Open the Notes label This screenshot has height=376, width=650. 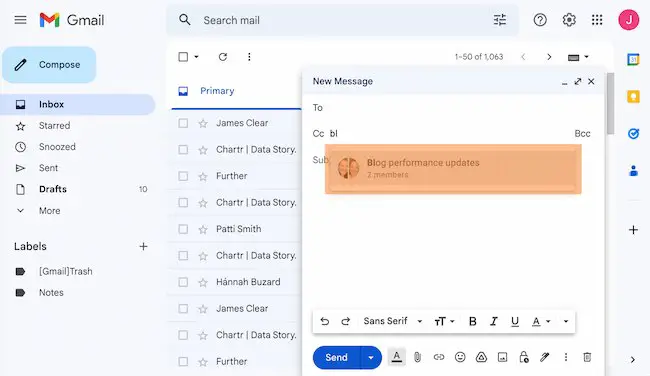point(51,293)
